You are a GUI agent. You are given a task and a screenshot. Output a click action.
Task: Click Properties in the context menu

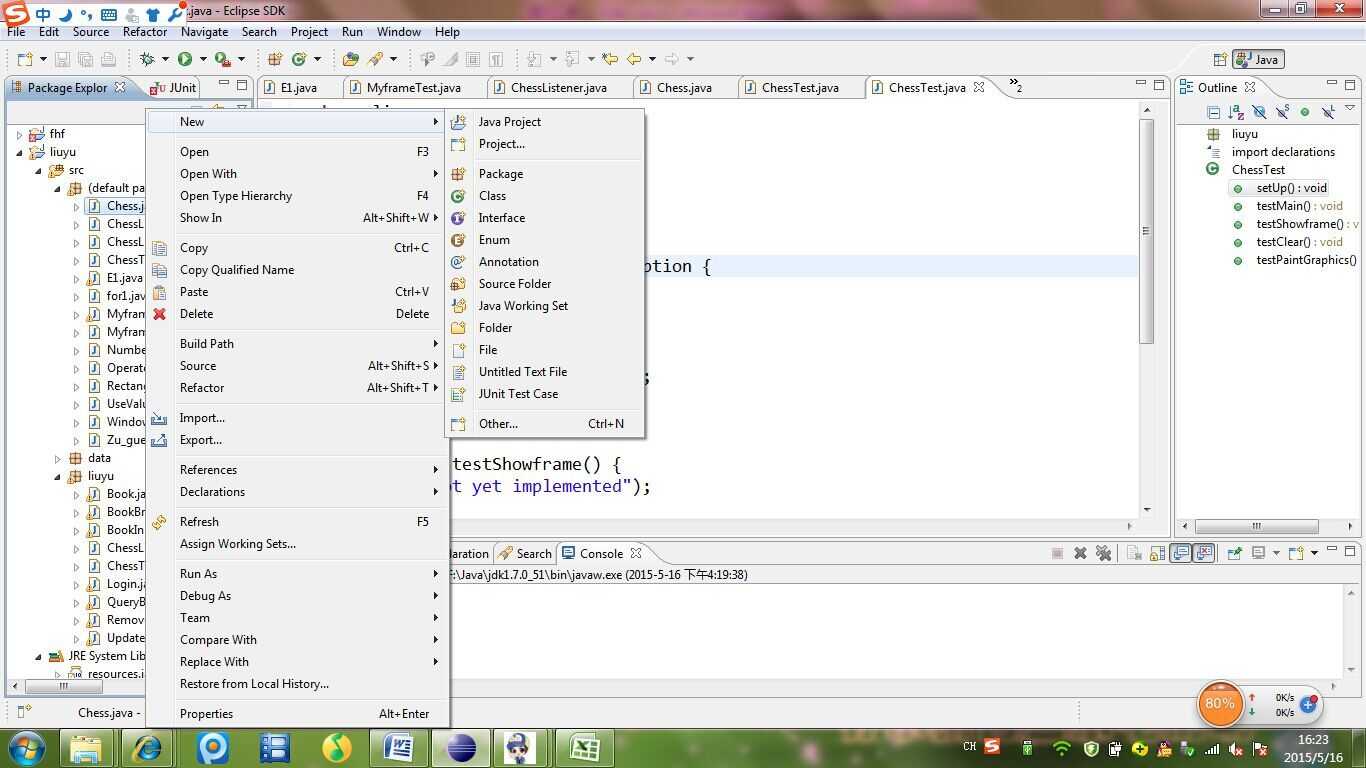[x=298, y=714]
